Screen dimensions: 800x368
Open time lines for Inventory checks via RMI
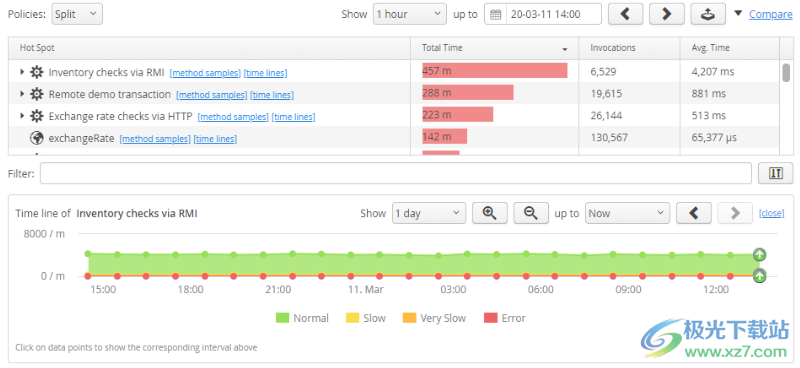tap(265, 73)
